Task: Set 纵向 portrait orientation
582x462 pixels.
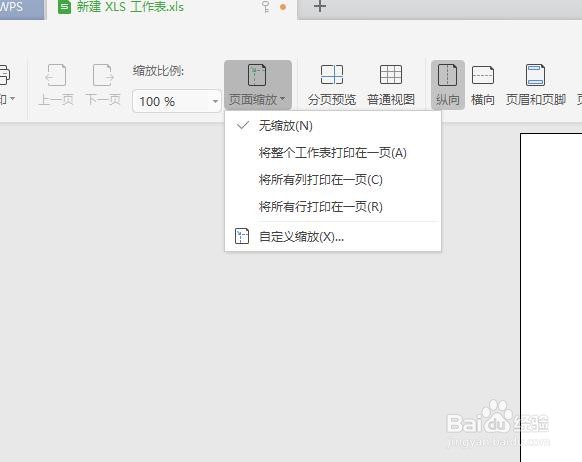Action: point(448,85)
